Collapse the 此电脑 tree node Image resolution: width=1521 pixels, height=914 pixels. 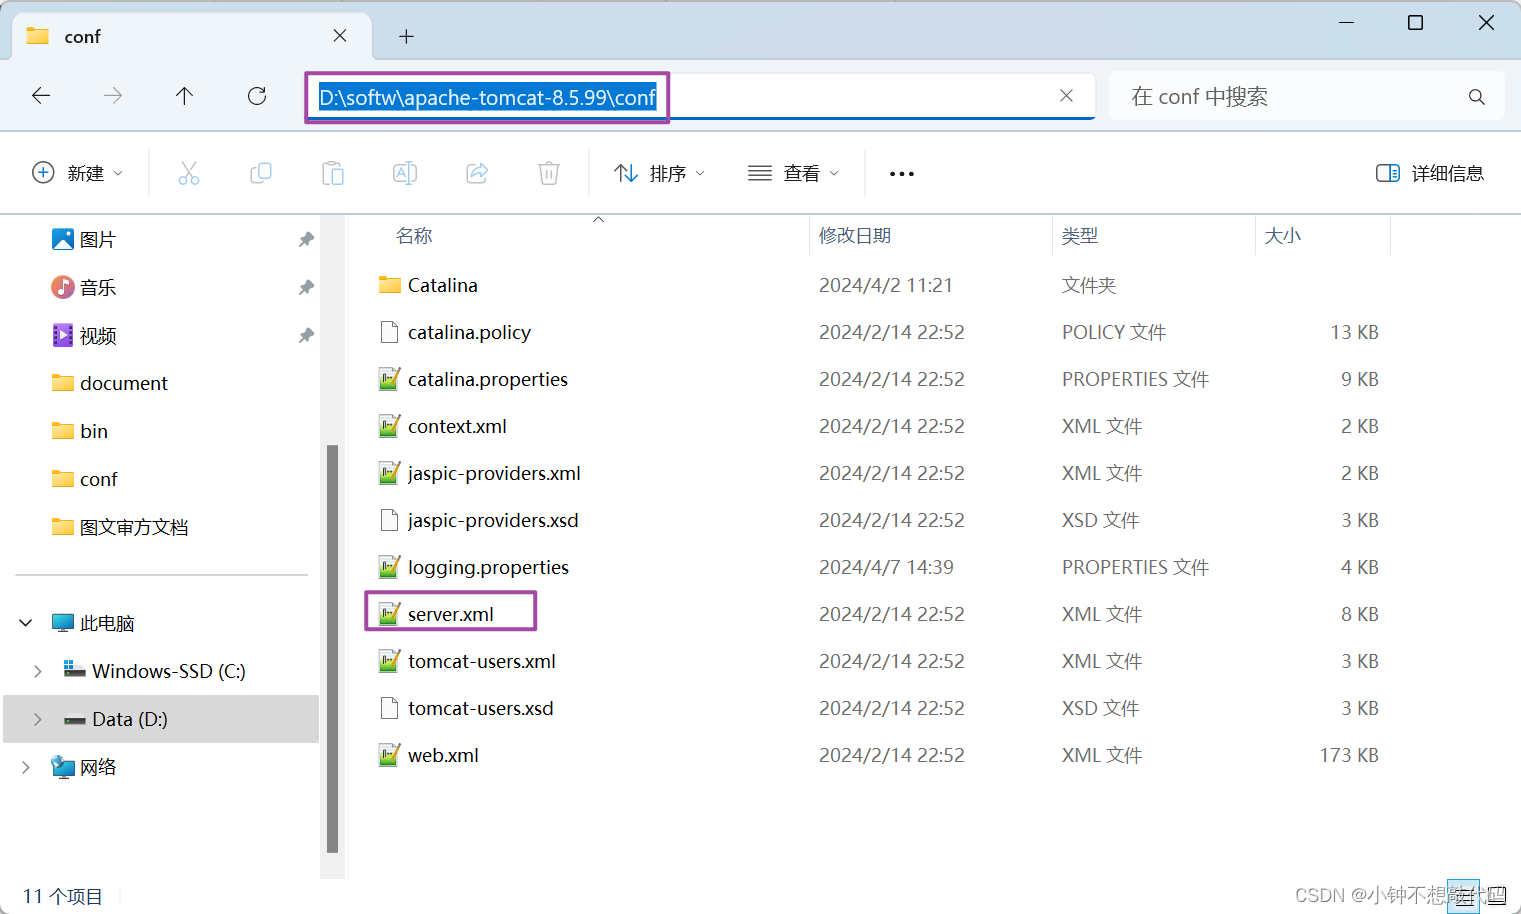click(26, 623)
